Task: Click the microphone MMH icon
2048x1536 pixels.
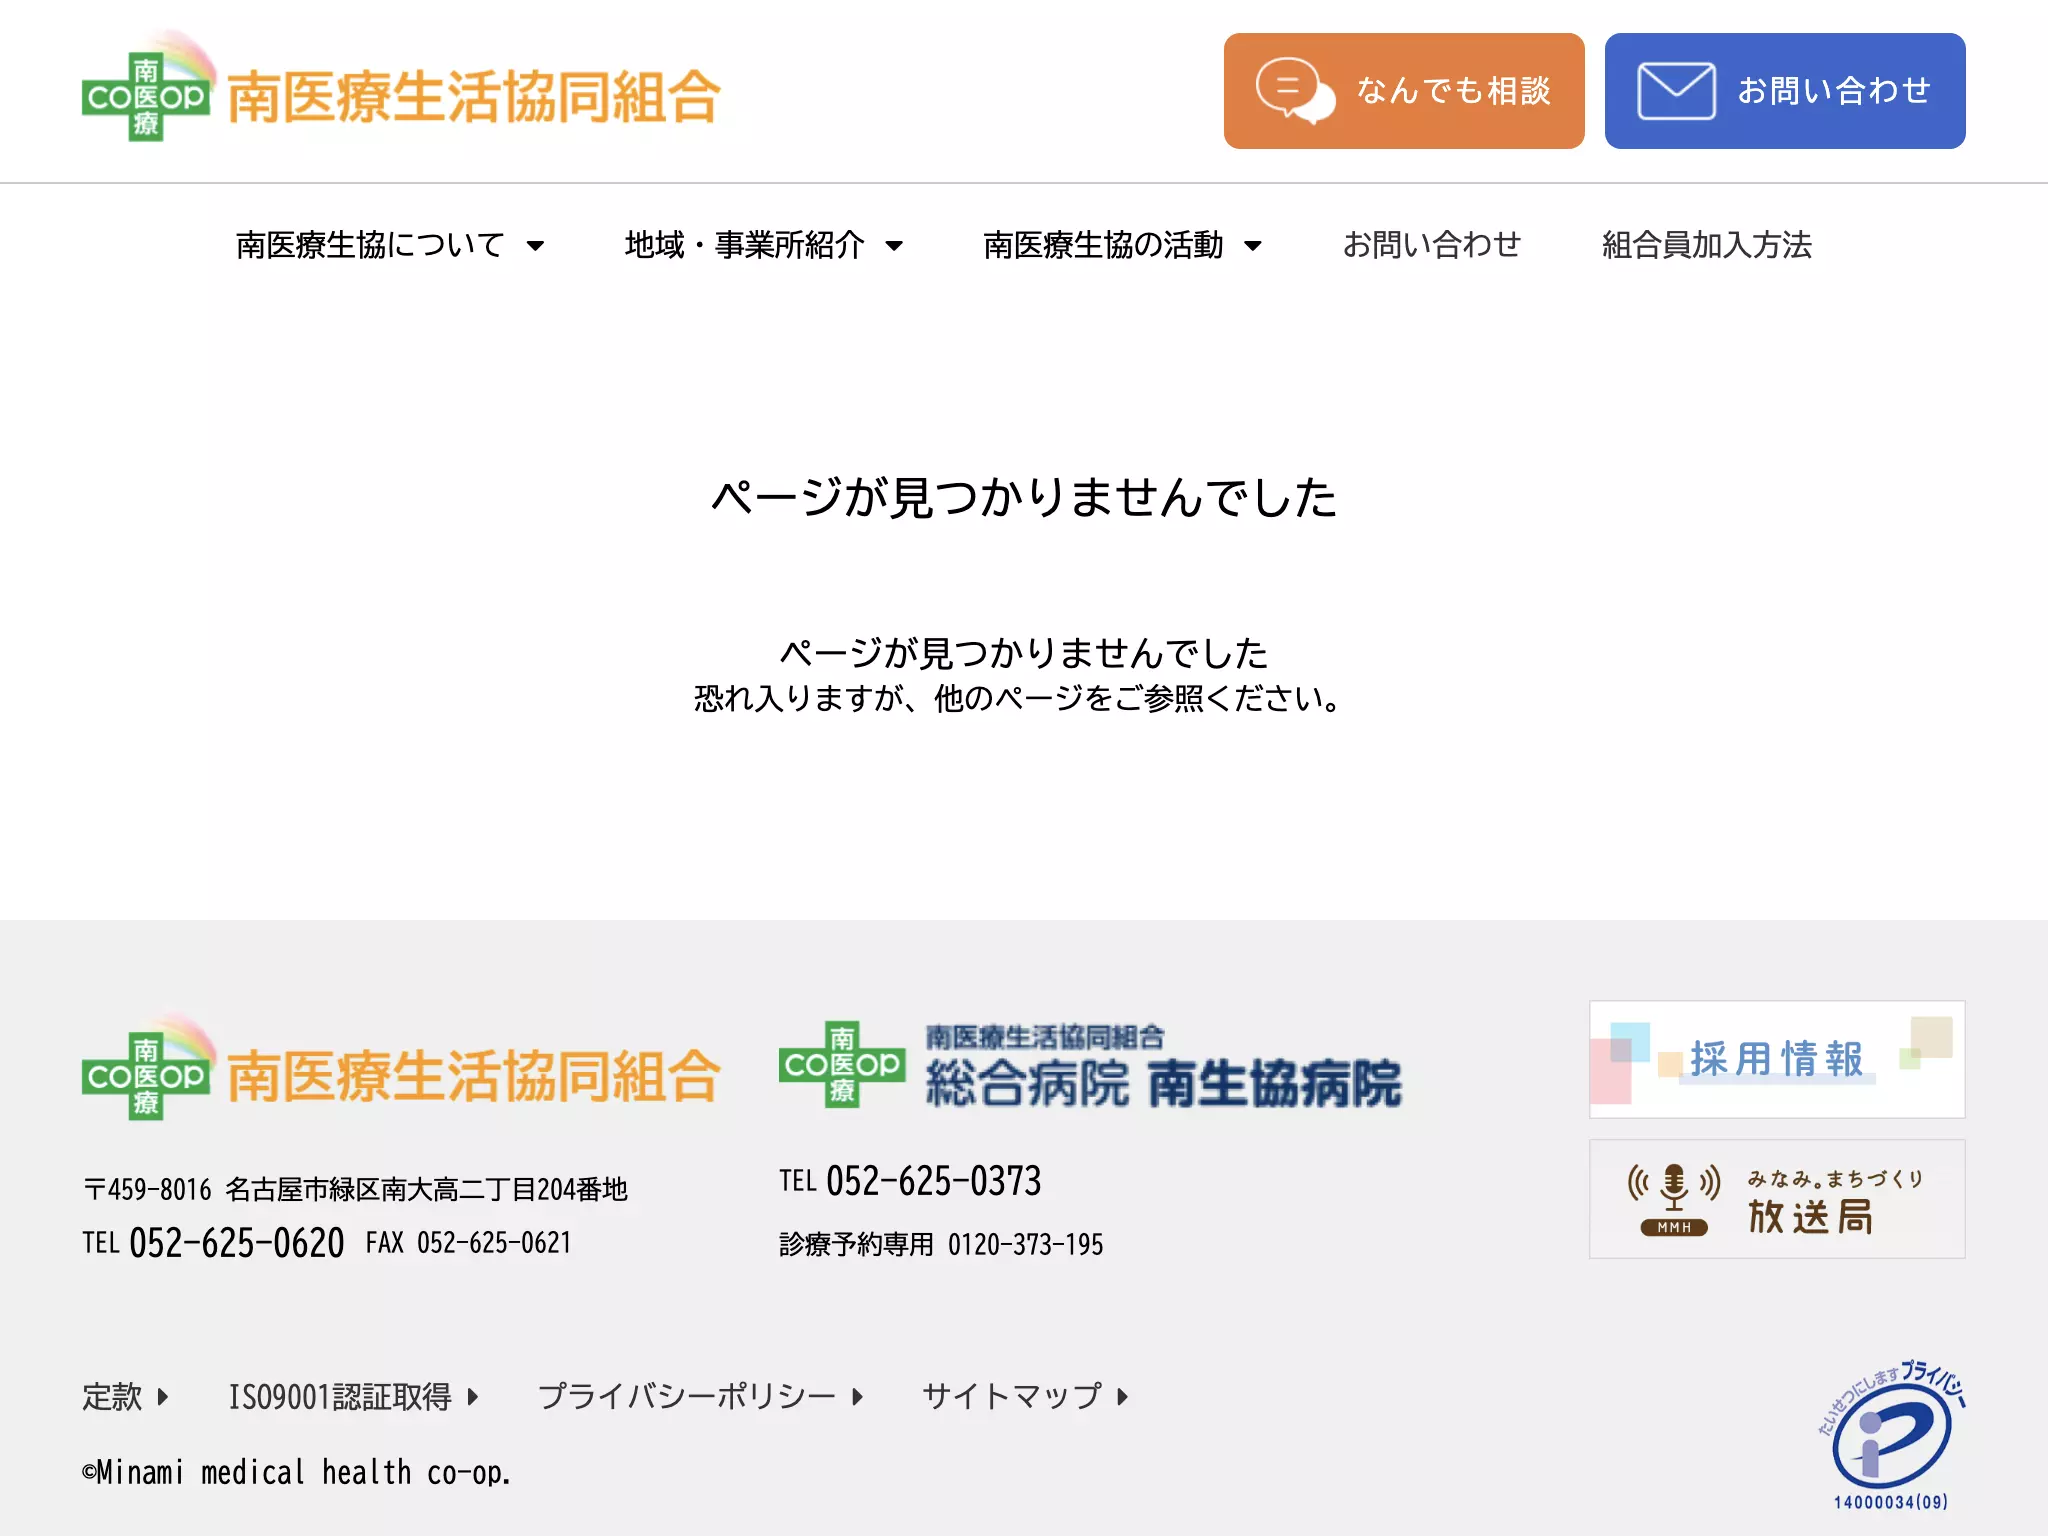Action: 1674,1199
